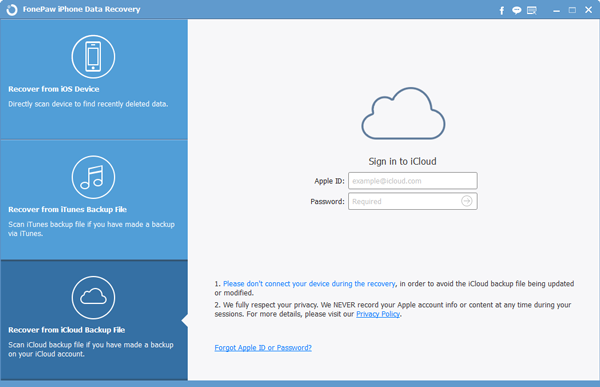Switch to Recover from iTunes Backup File tab

94,200
